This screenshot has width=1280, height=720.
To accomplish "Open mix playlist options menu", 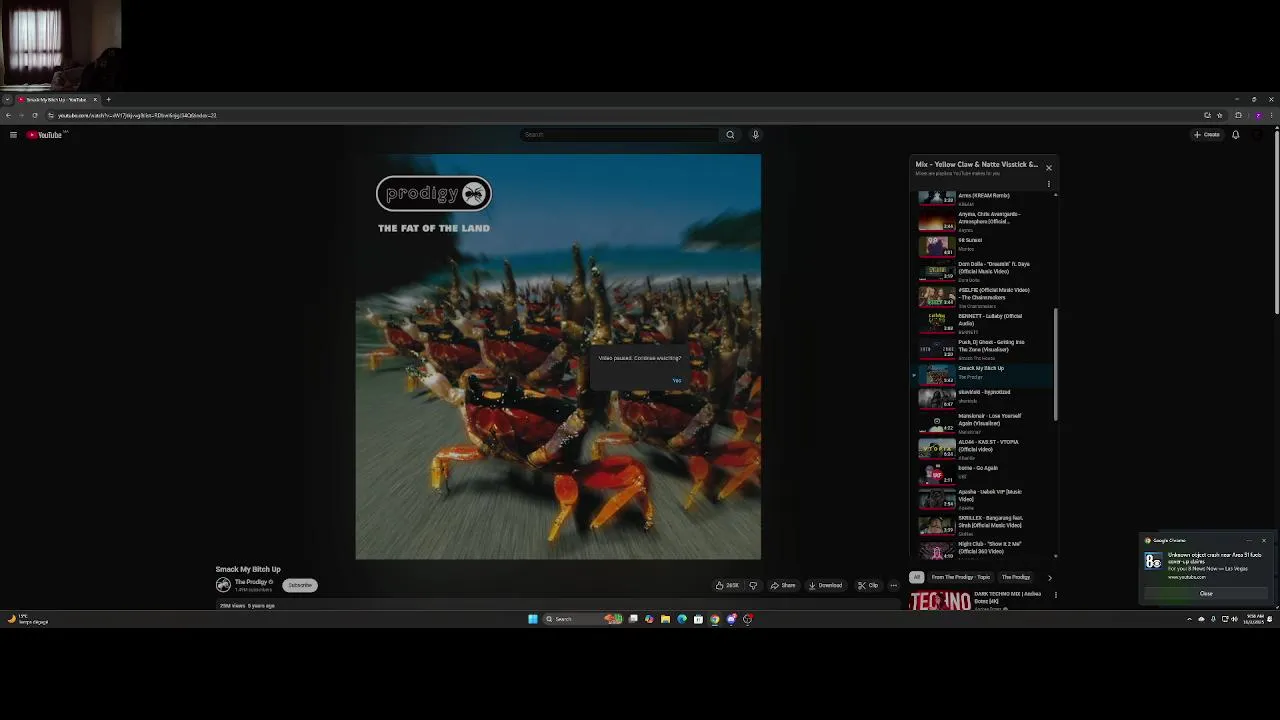I will (1048, 183).
